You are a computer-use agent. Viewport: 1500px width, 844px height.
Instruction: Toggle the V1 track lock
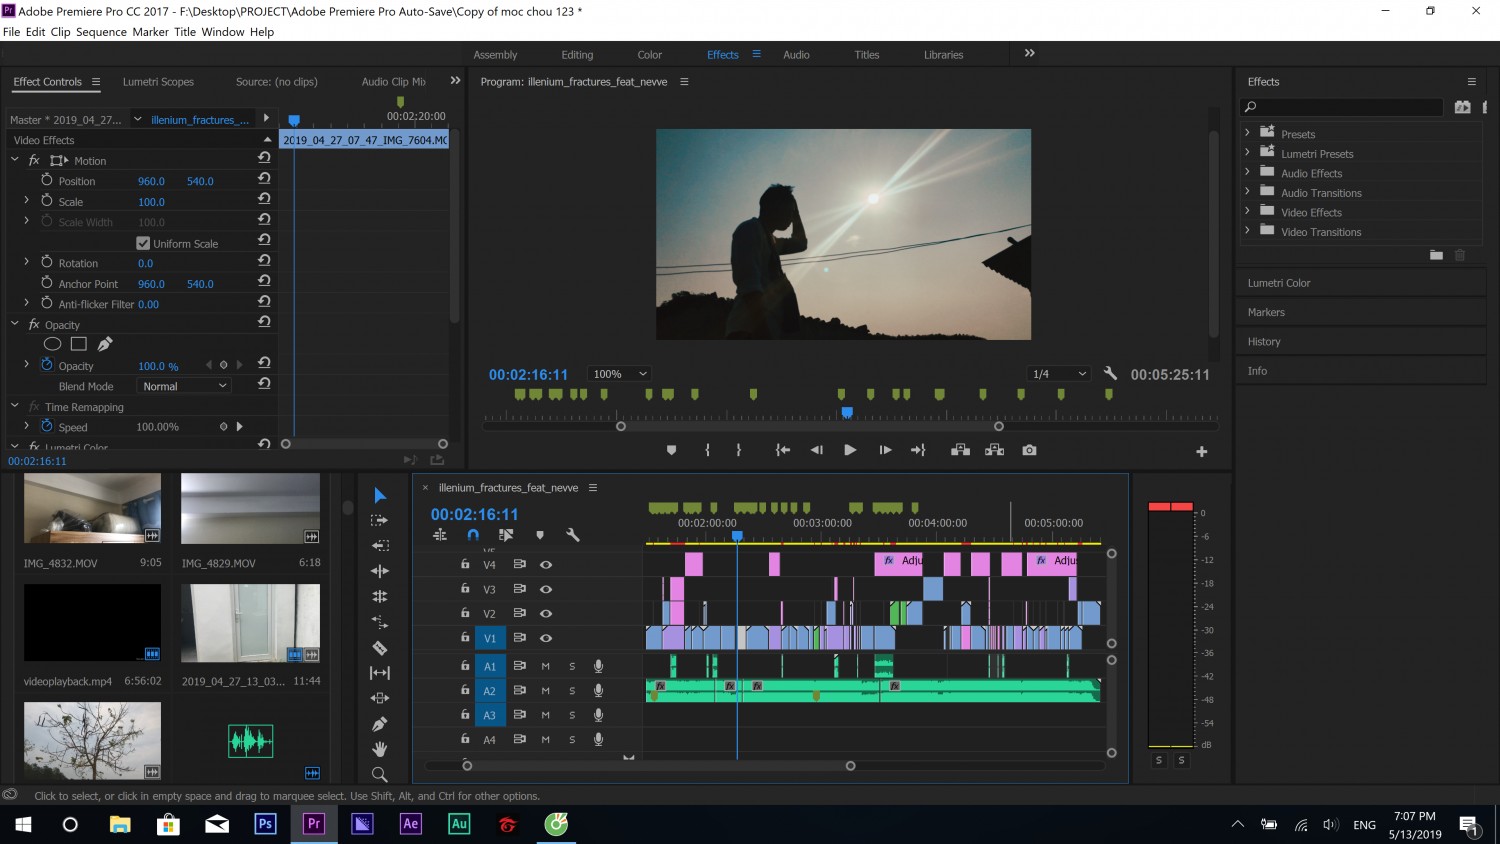tap(465, 637)
